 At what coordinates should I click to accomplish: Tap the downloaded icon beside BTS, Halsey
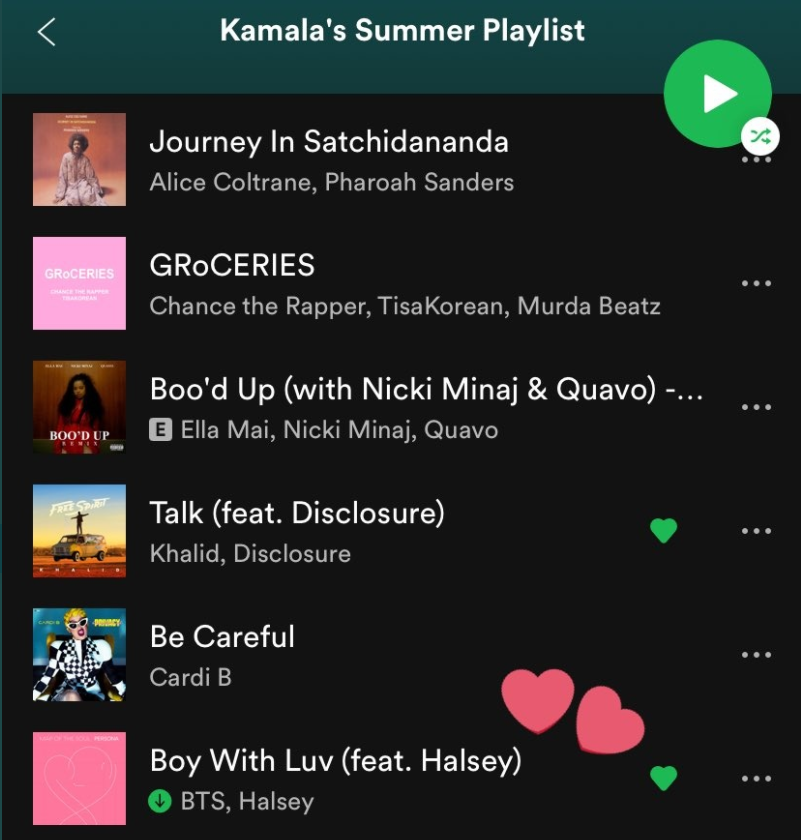tap(160, 801)
